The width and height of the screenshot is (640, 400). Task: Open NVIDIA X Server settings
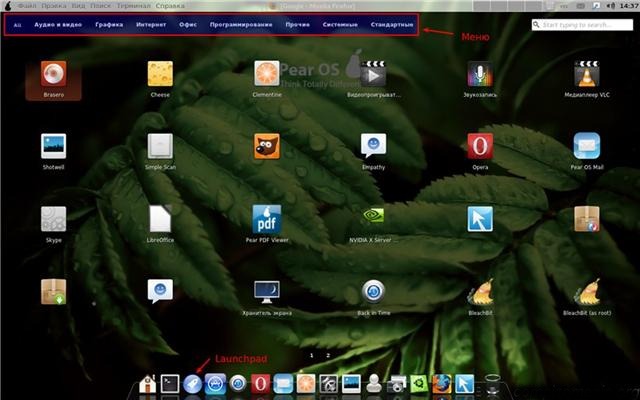(373, 216)
